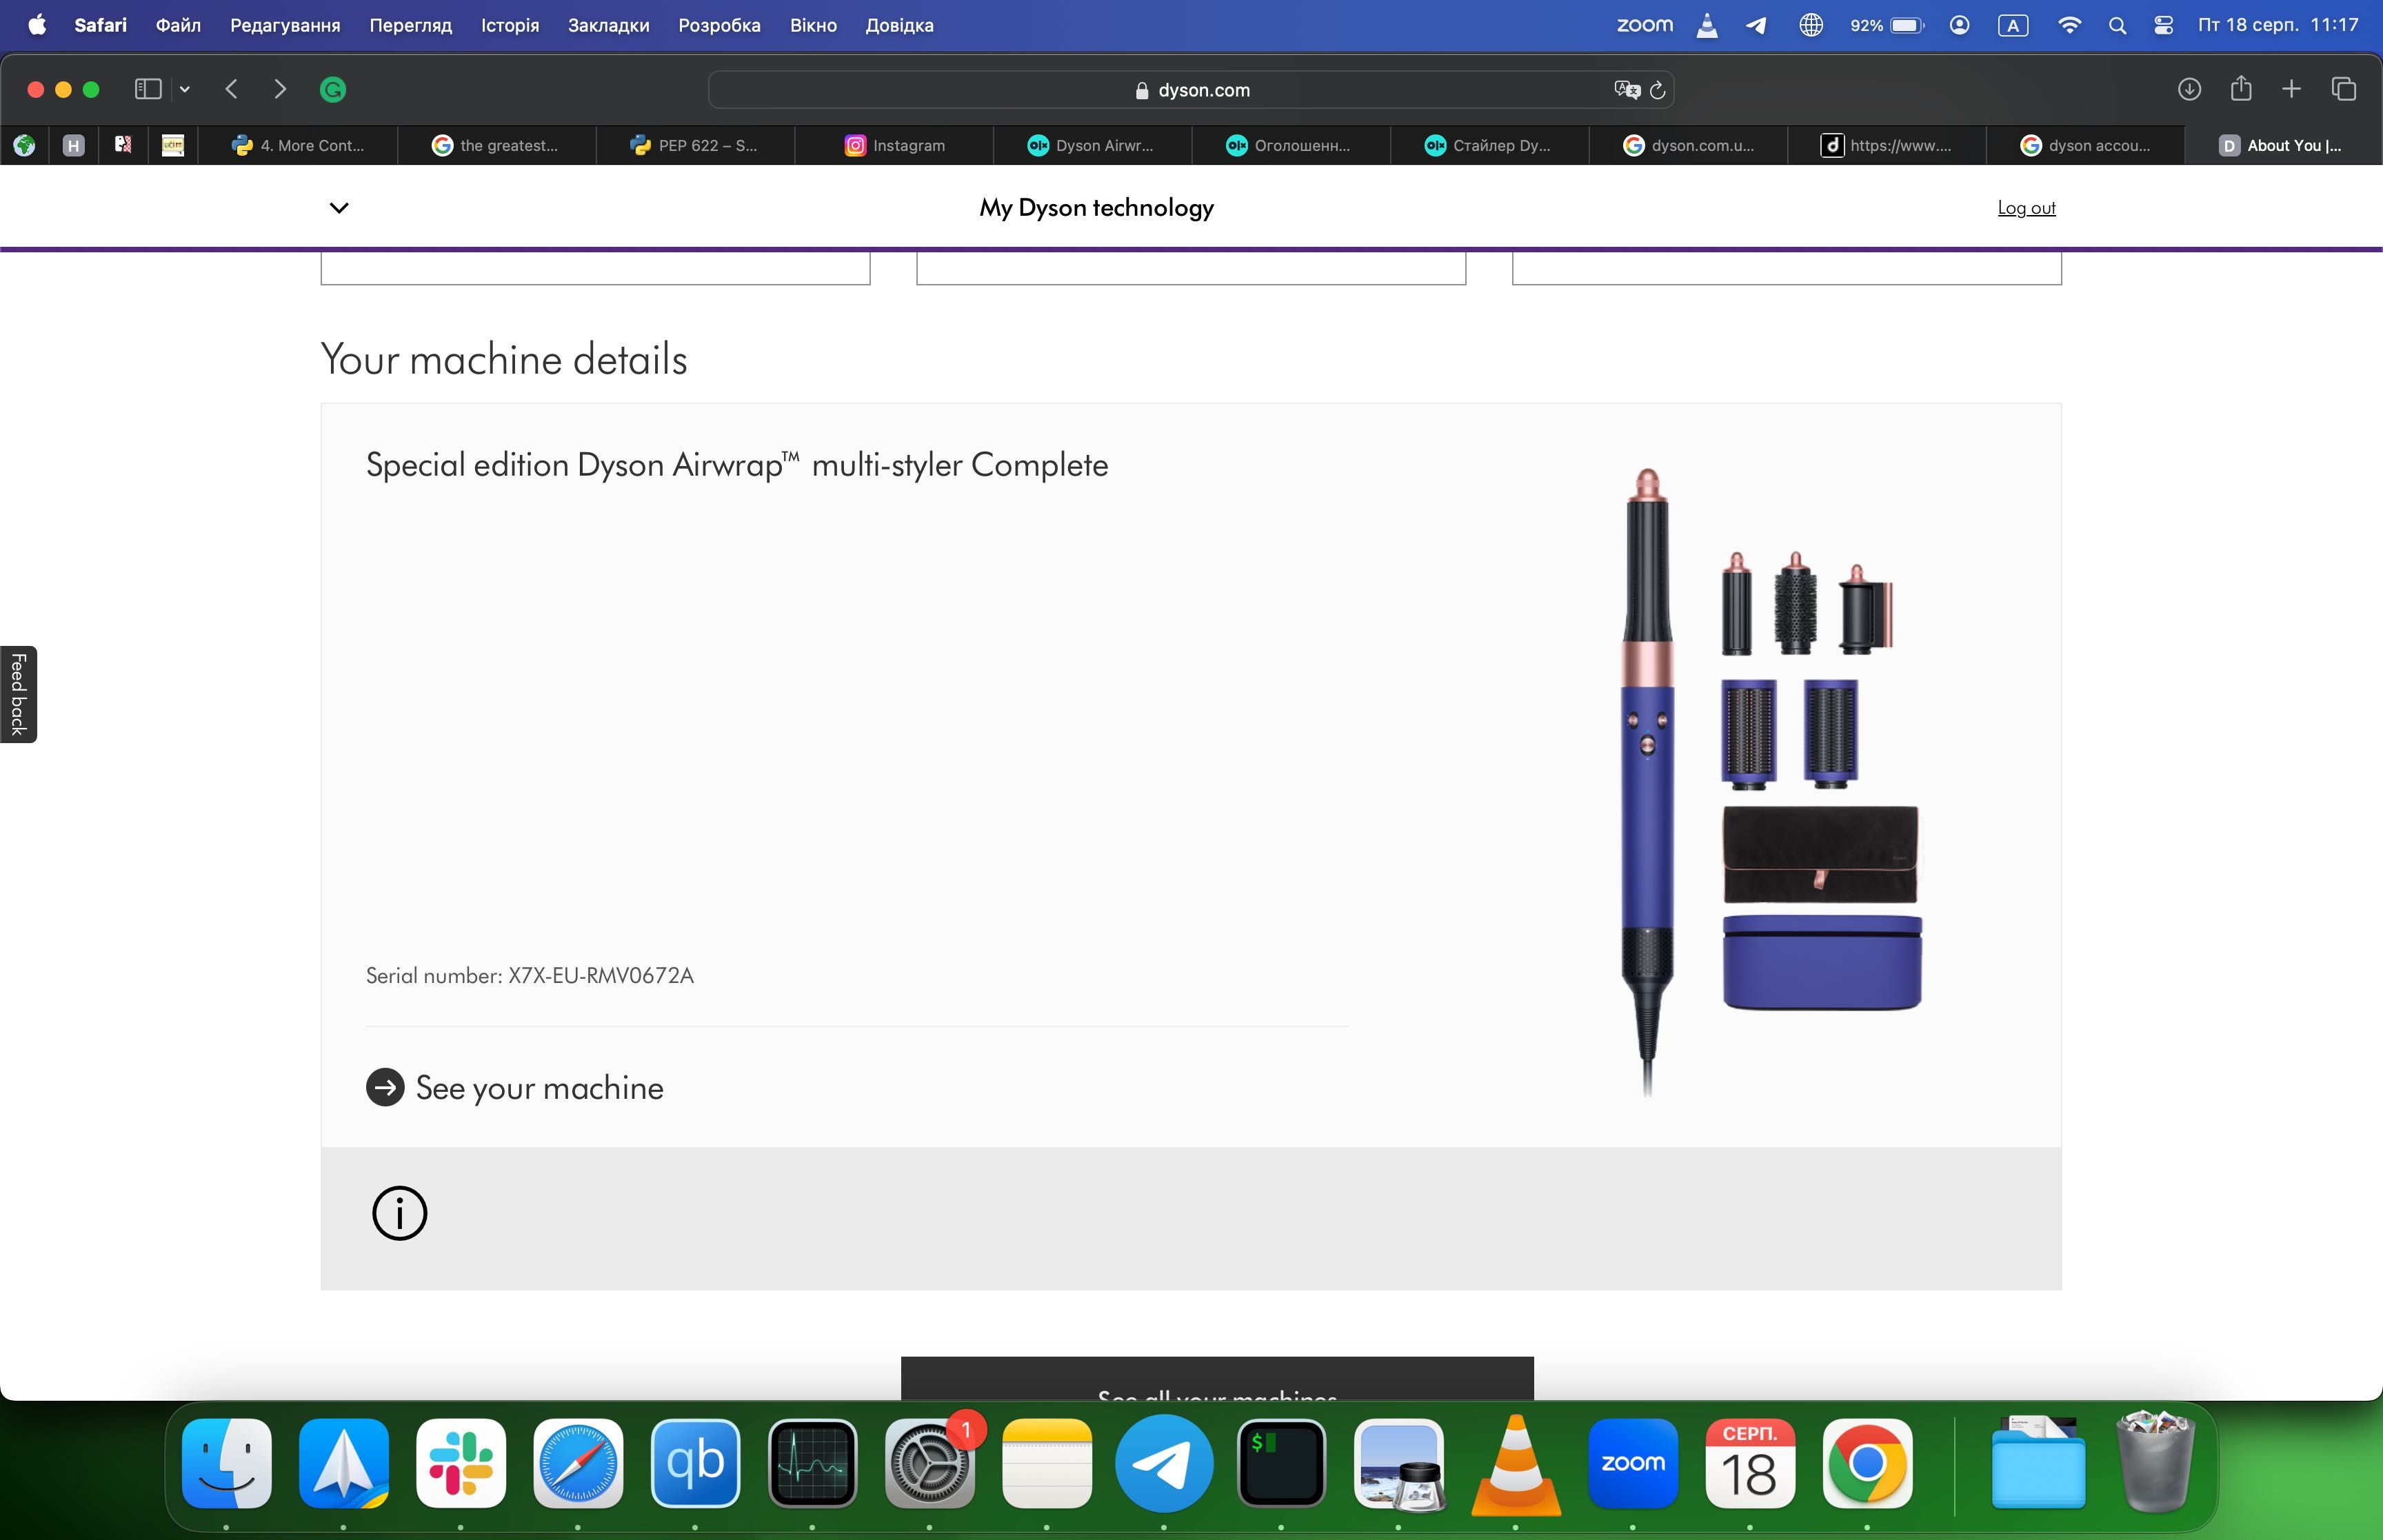The image size is (2383, 1540).
Task: Open the 'Розробка' menu
Action: (x=719, y=25)
